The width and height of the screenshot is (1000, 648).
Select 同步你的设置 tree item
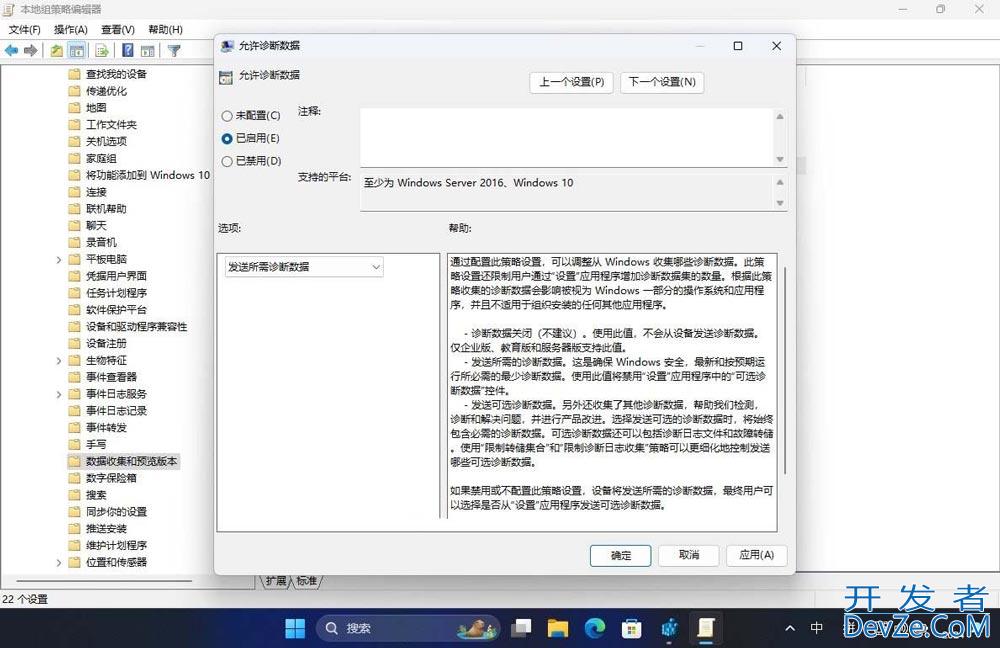pyautogui.click(x=117, y=512)
